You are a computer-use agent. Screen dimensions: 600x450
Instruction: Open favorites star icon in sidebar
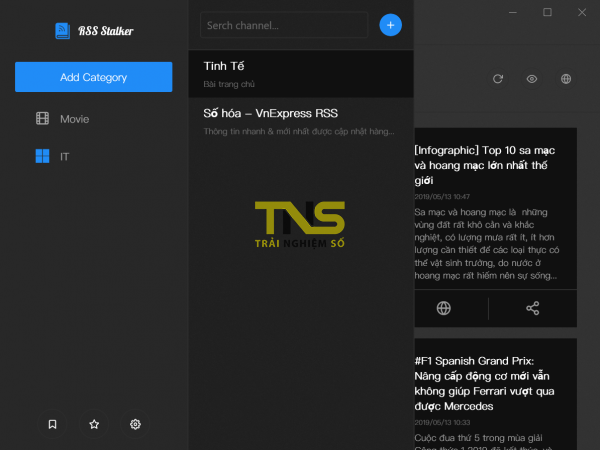[x=94, y=424]
